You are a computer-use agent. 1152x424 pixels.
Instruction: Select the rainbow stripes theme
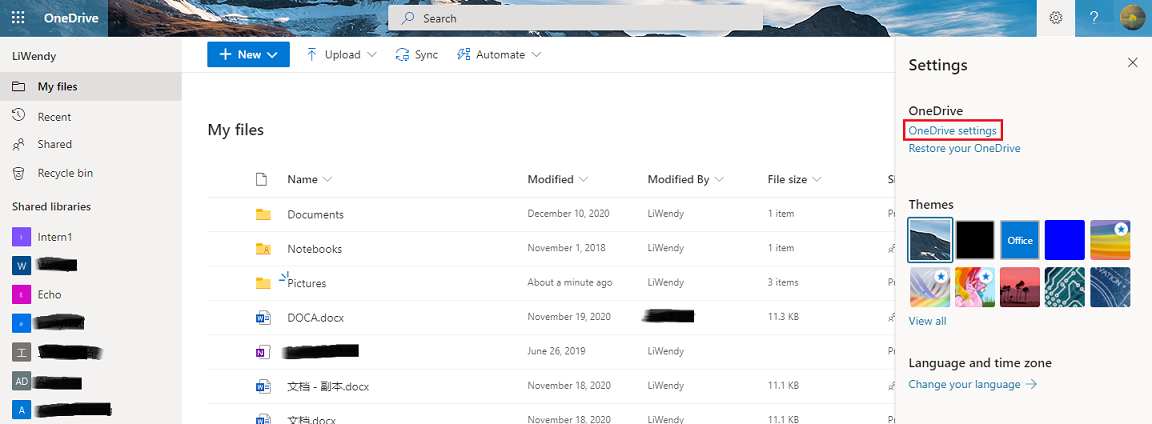click(x=1109, y=240)
